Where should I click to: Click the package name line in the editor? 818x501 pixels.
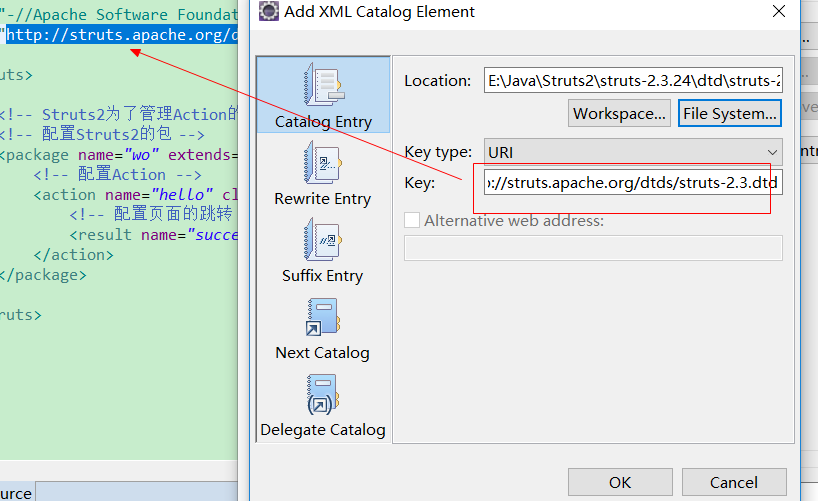[118, 155]
